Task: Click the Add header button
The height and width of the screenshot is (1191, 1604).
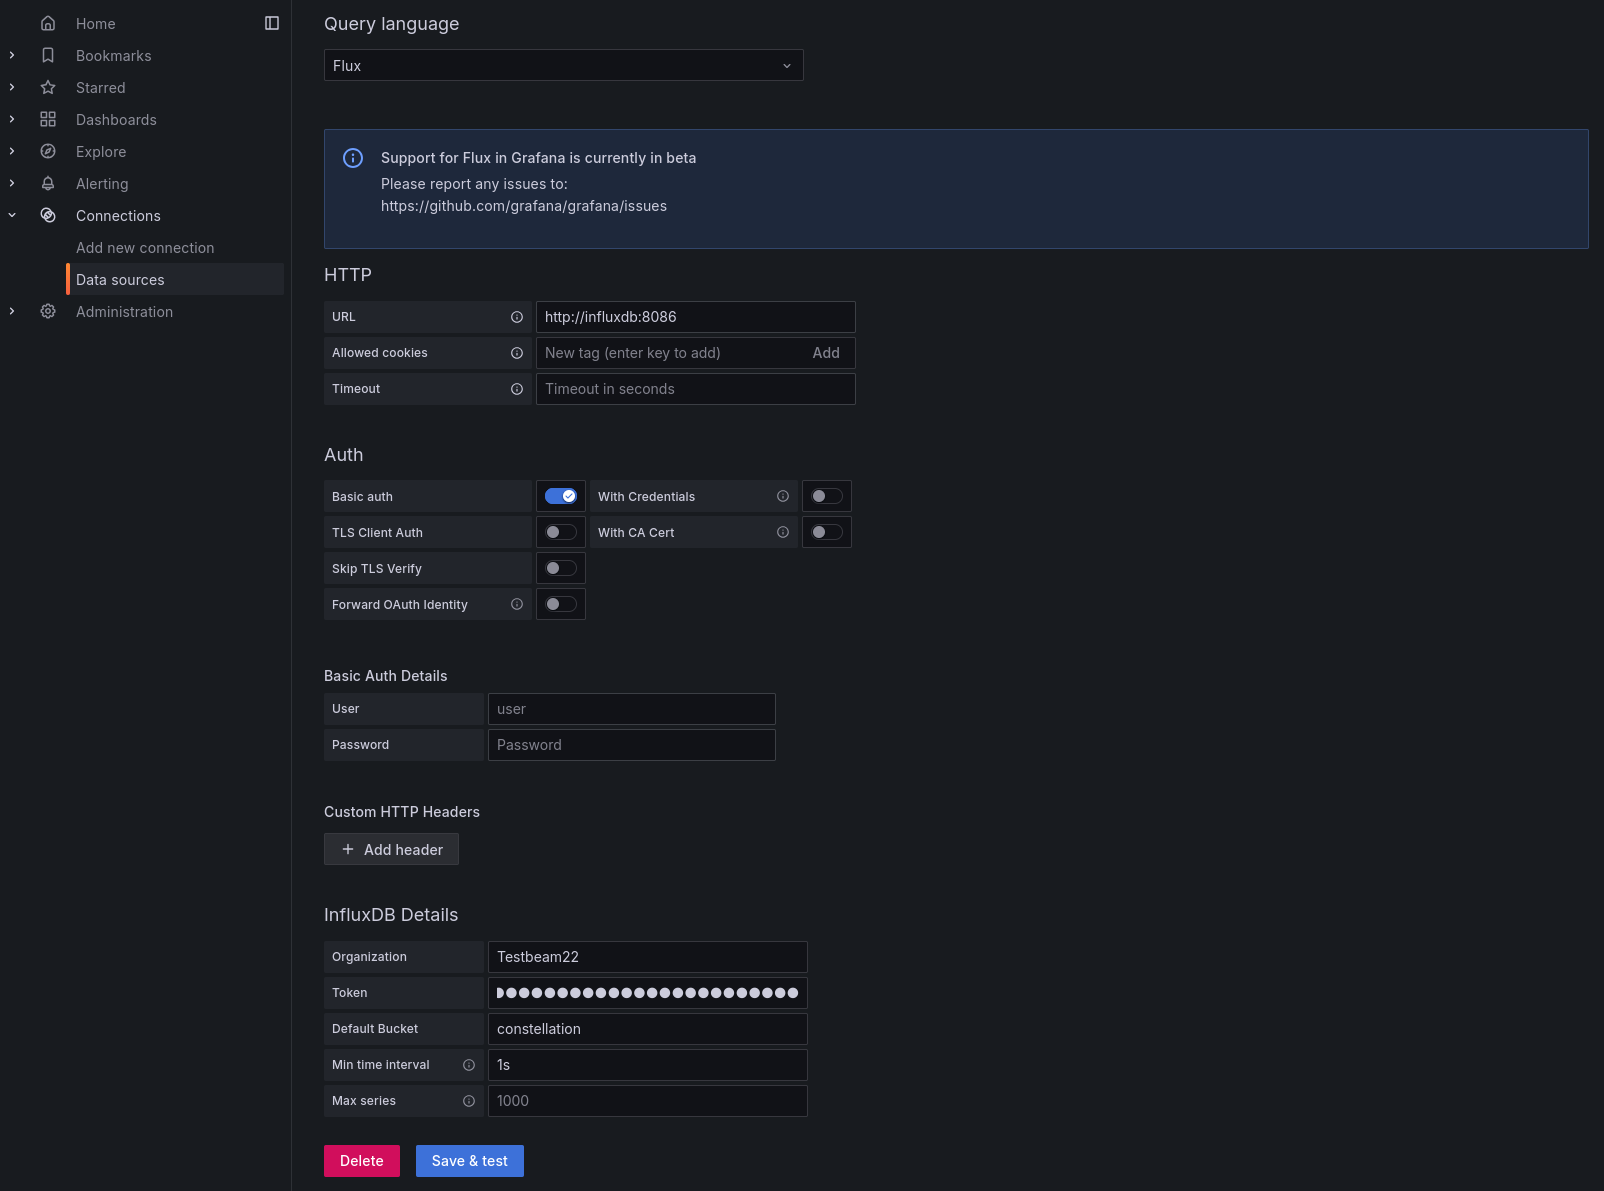Action: coord(391,849)
